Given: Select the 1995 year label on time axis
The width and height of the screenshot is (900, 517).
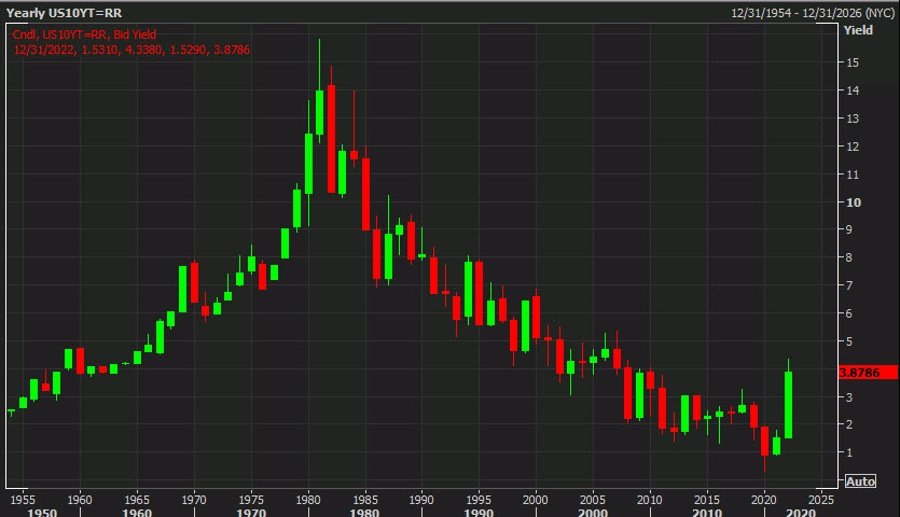Looking at the screenshot, I should click(479, 498).
